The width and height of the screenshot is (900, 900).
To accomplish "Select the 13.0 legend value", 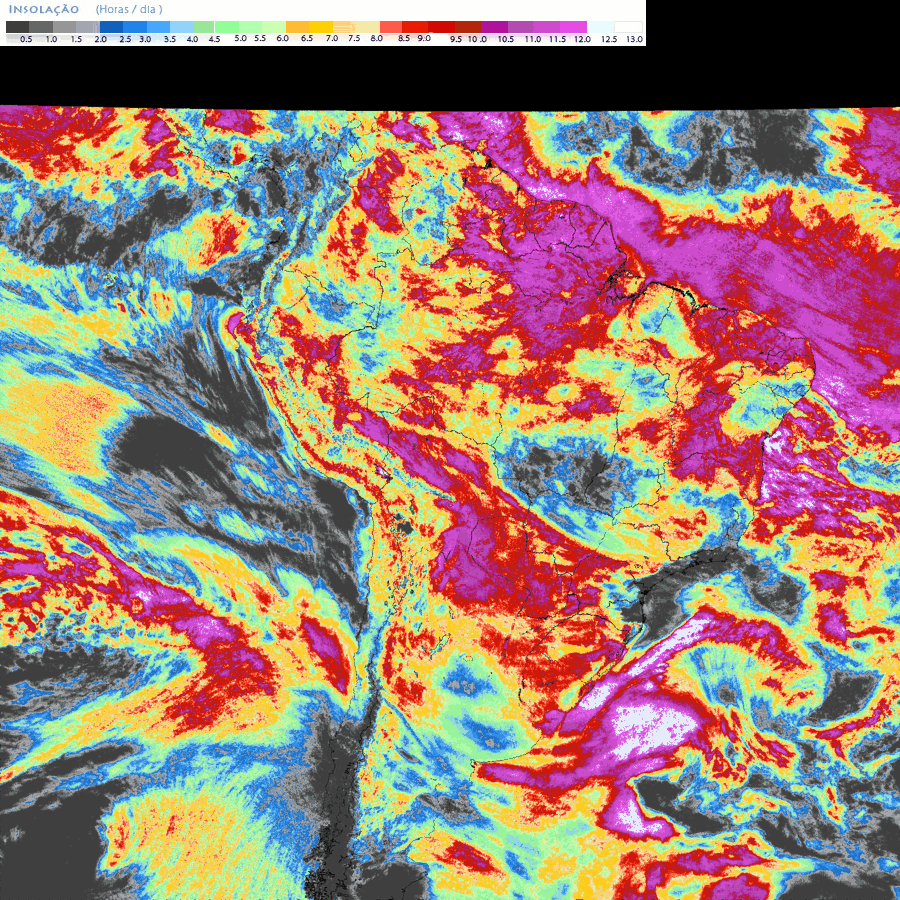I will 634,40.
